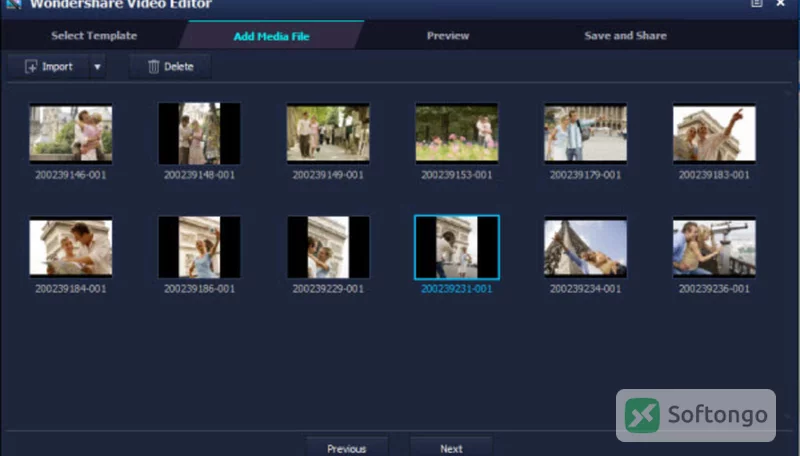Click the file name text 200239183-001
The width and height of the screenshot is (800, 456).
tap(714, 175)
